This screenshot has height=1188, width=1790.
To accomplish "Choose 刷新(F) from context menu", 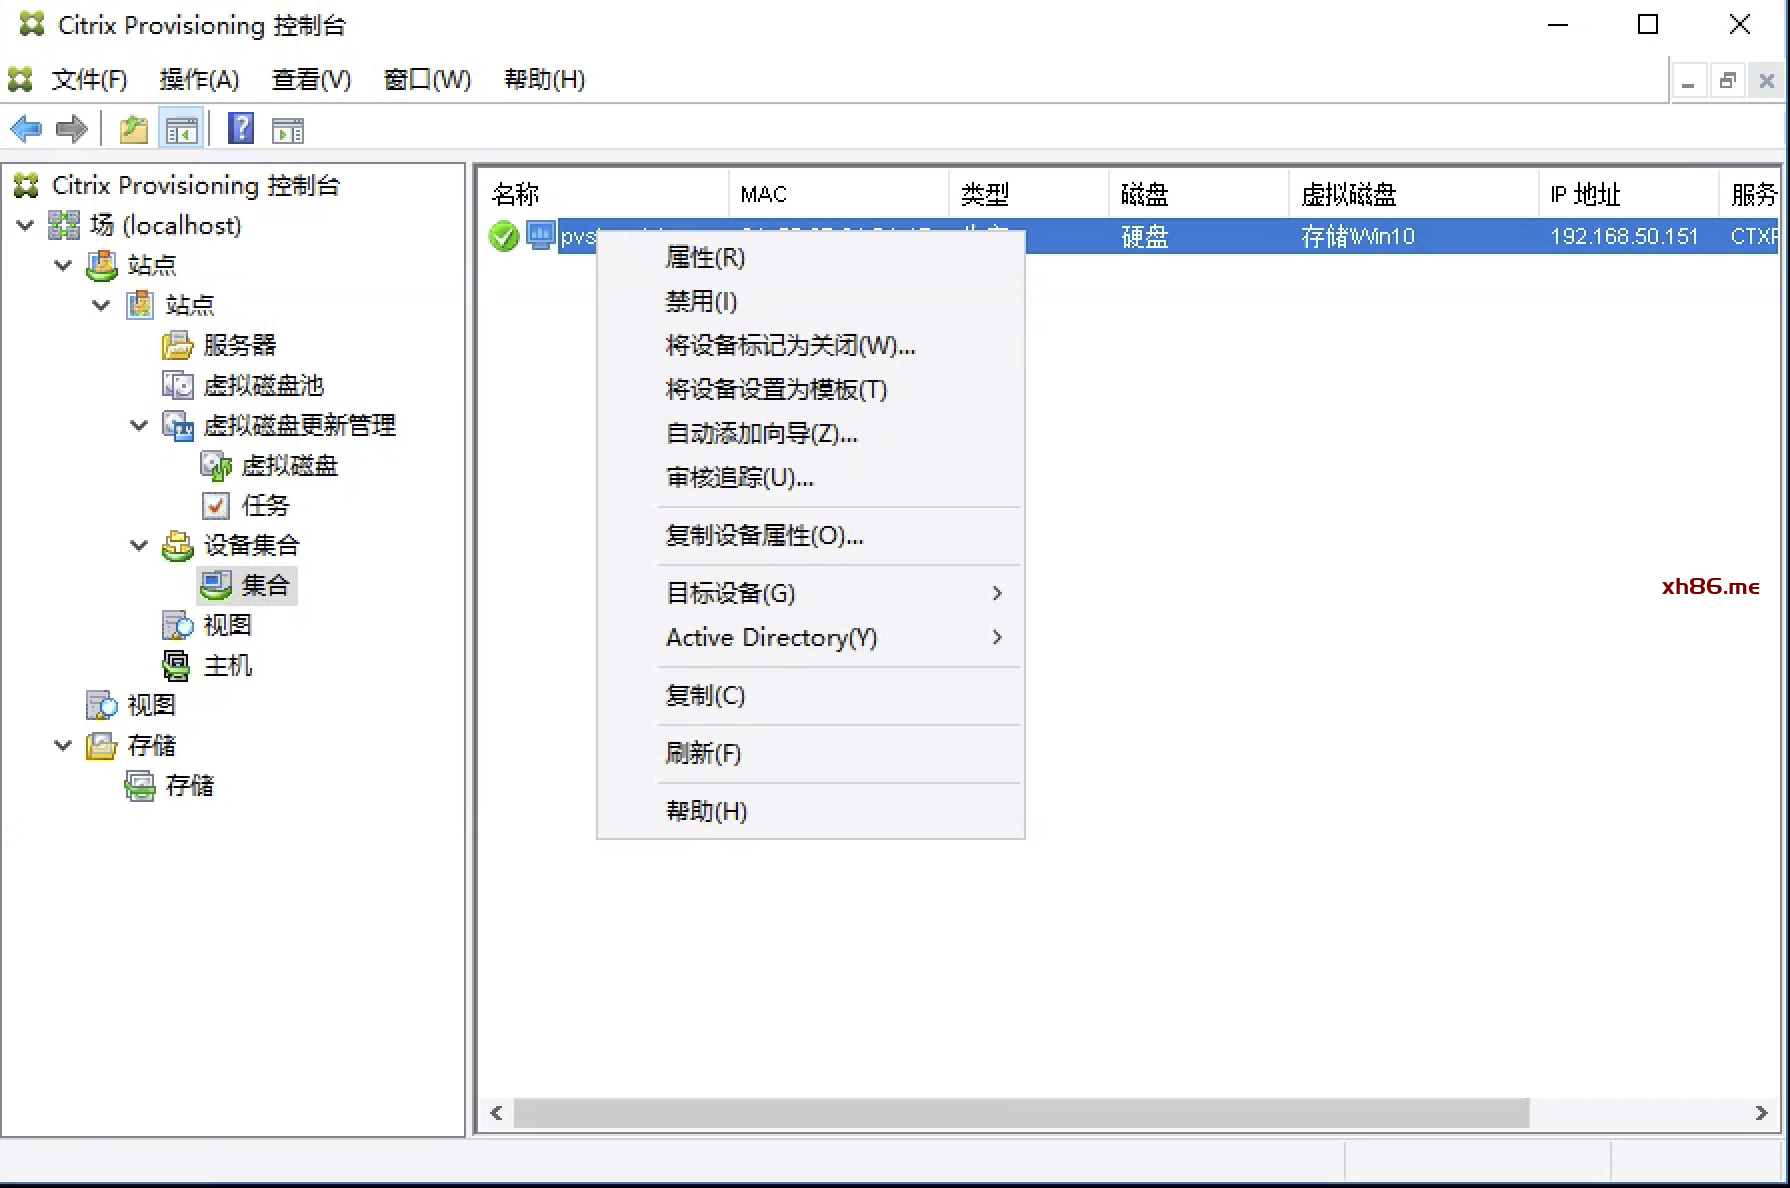I will (x=810, y=753).
